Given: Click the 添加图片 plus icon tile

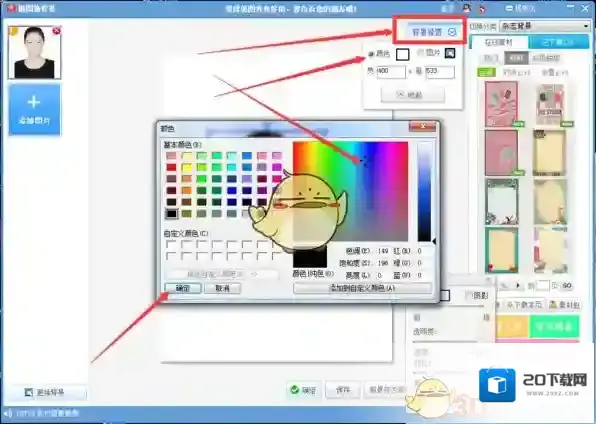Looking at the screenshot, I should coord(34,109).
